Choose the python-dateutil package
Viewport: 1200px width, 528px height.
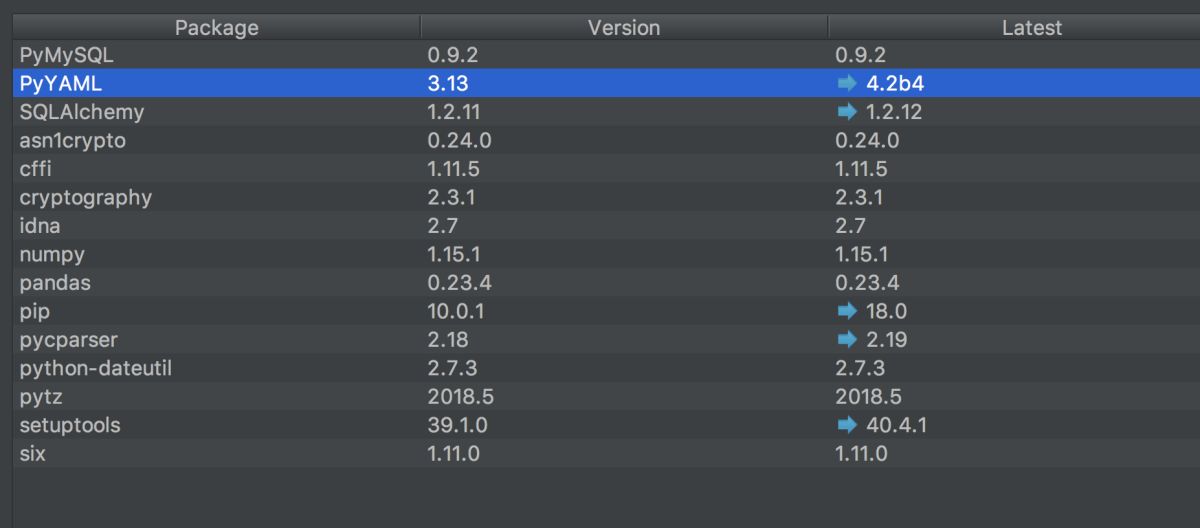606,369
